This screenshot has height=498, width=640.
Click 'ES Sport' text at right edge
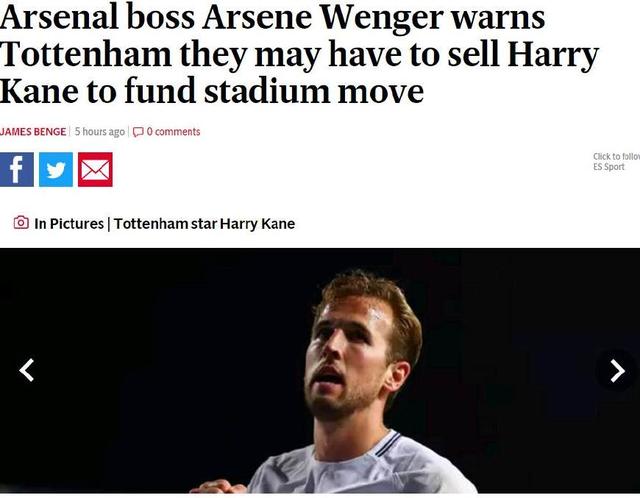click(x=609, y=167)
